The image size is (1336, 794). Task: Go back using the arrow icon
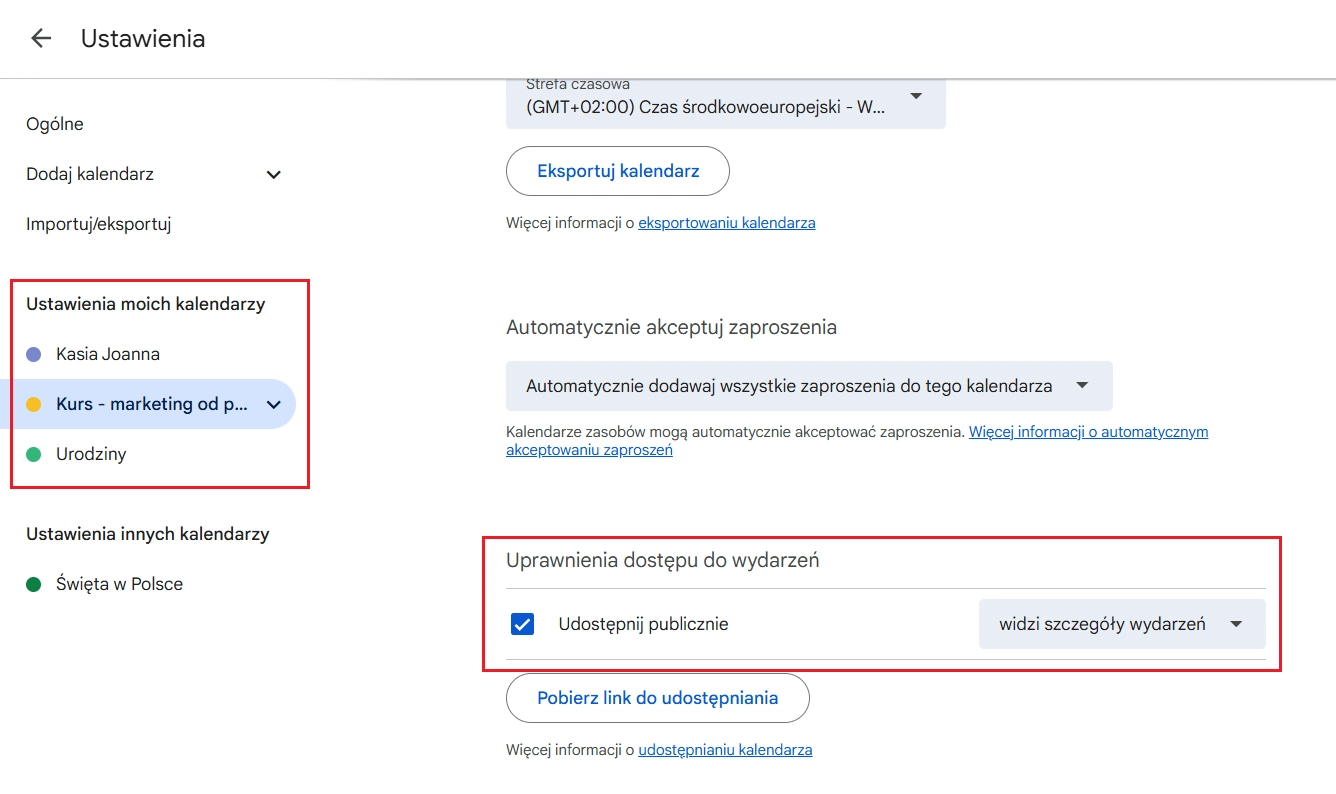pyautogui.click(x=41, y=38)
